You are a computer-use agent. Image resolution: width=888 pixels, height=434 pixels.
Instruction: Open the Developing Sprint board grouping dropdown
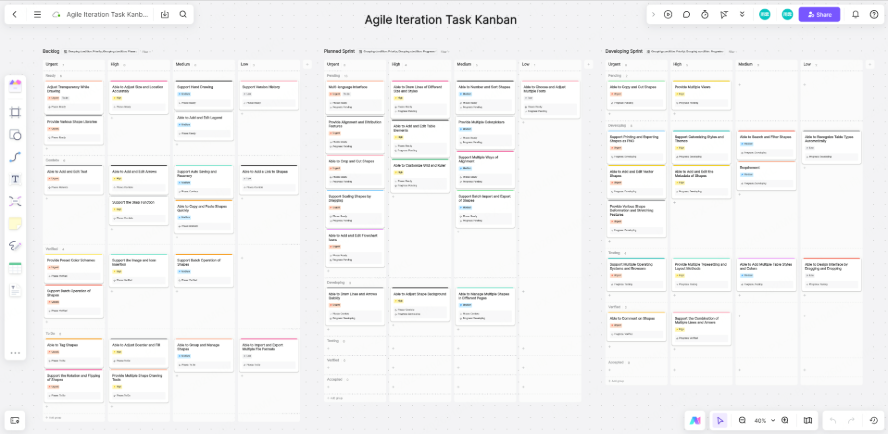[x=688, y=51]
